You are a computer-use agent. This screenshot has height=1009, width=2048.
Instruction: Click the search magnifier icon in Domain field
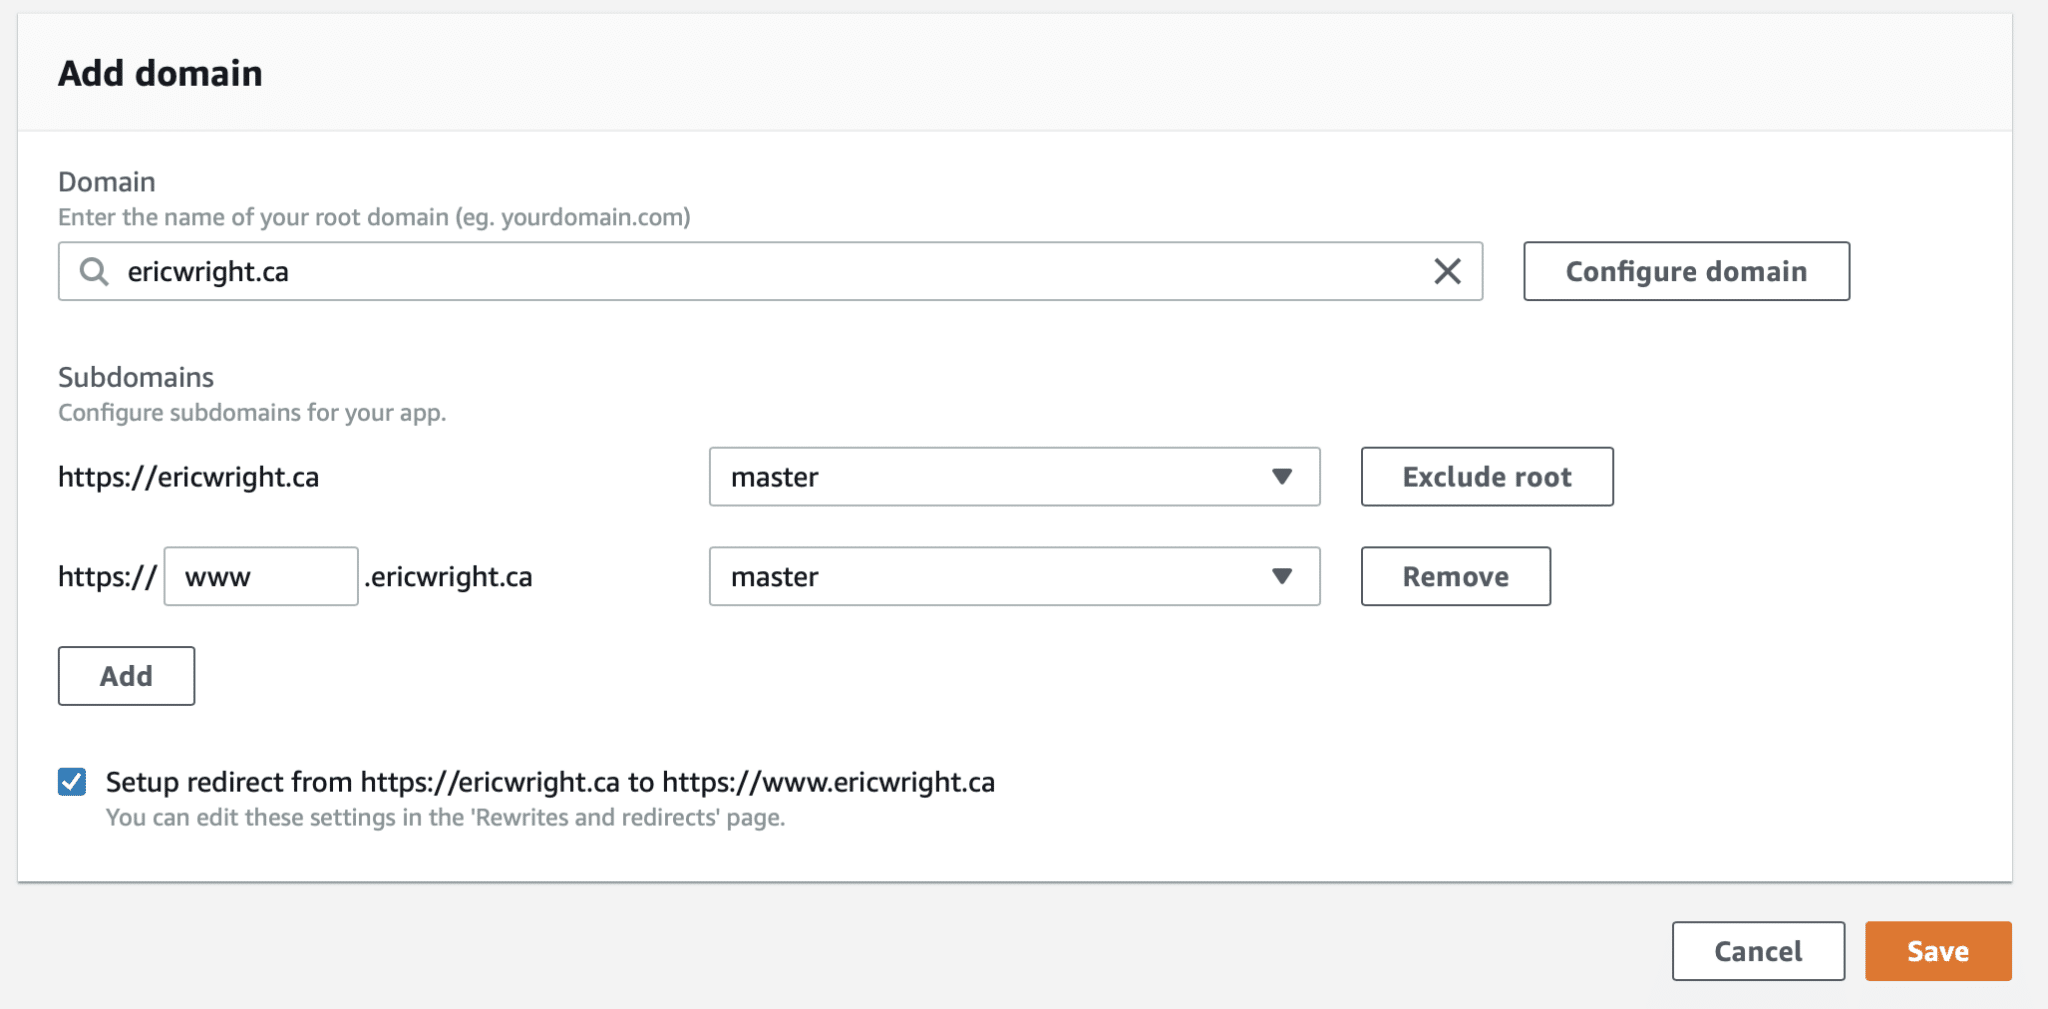(x=94, y=271)
